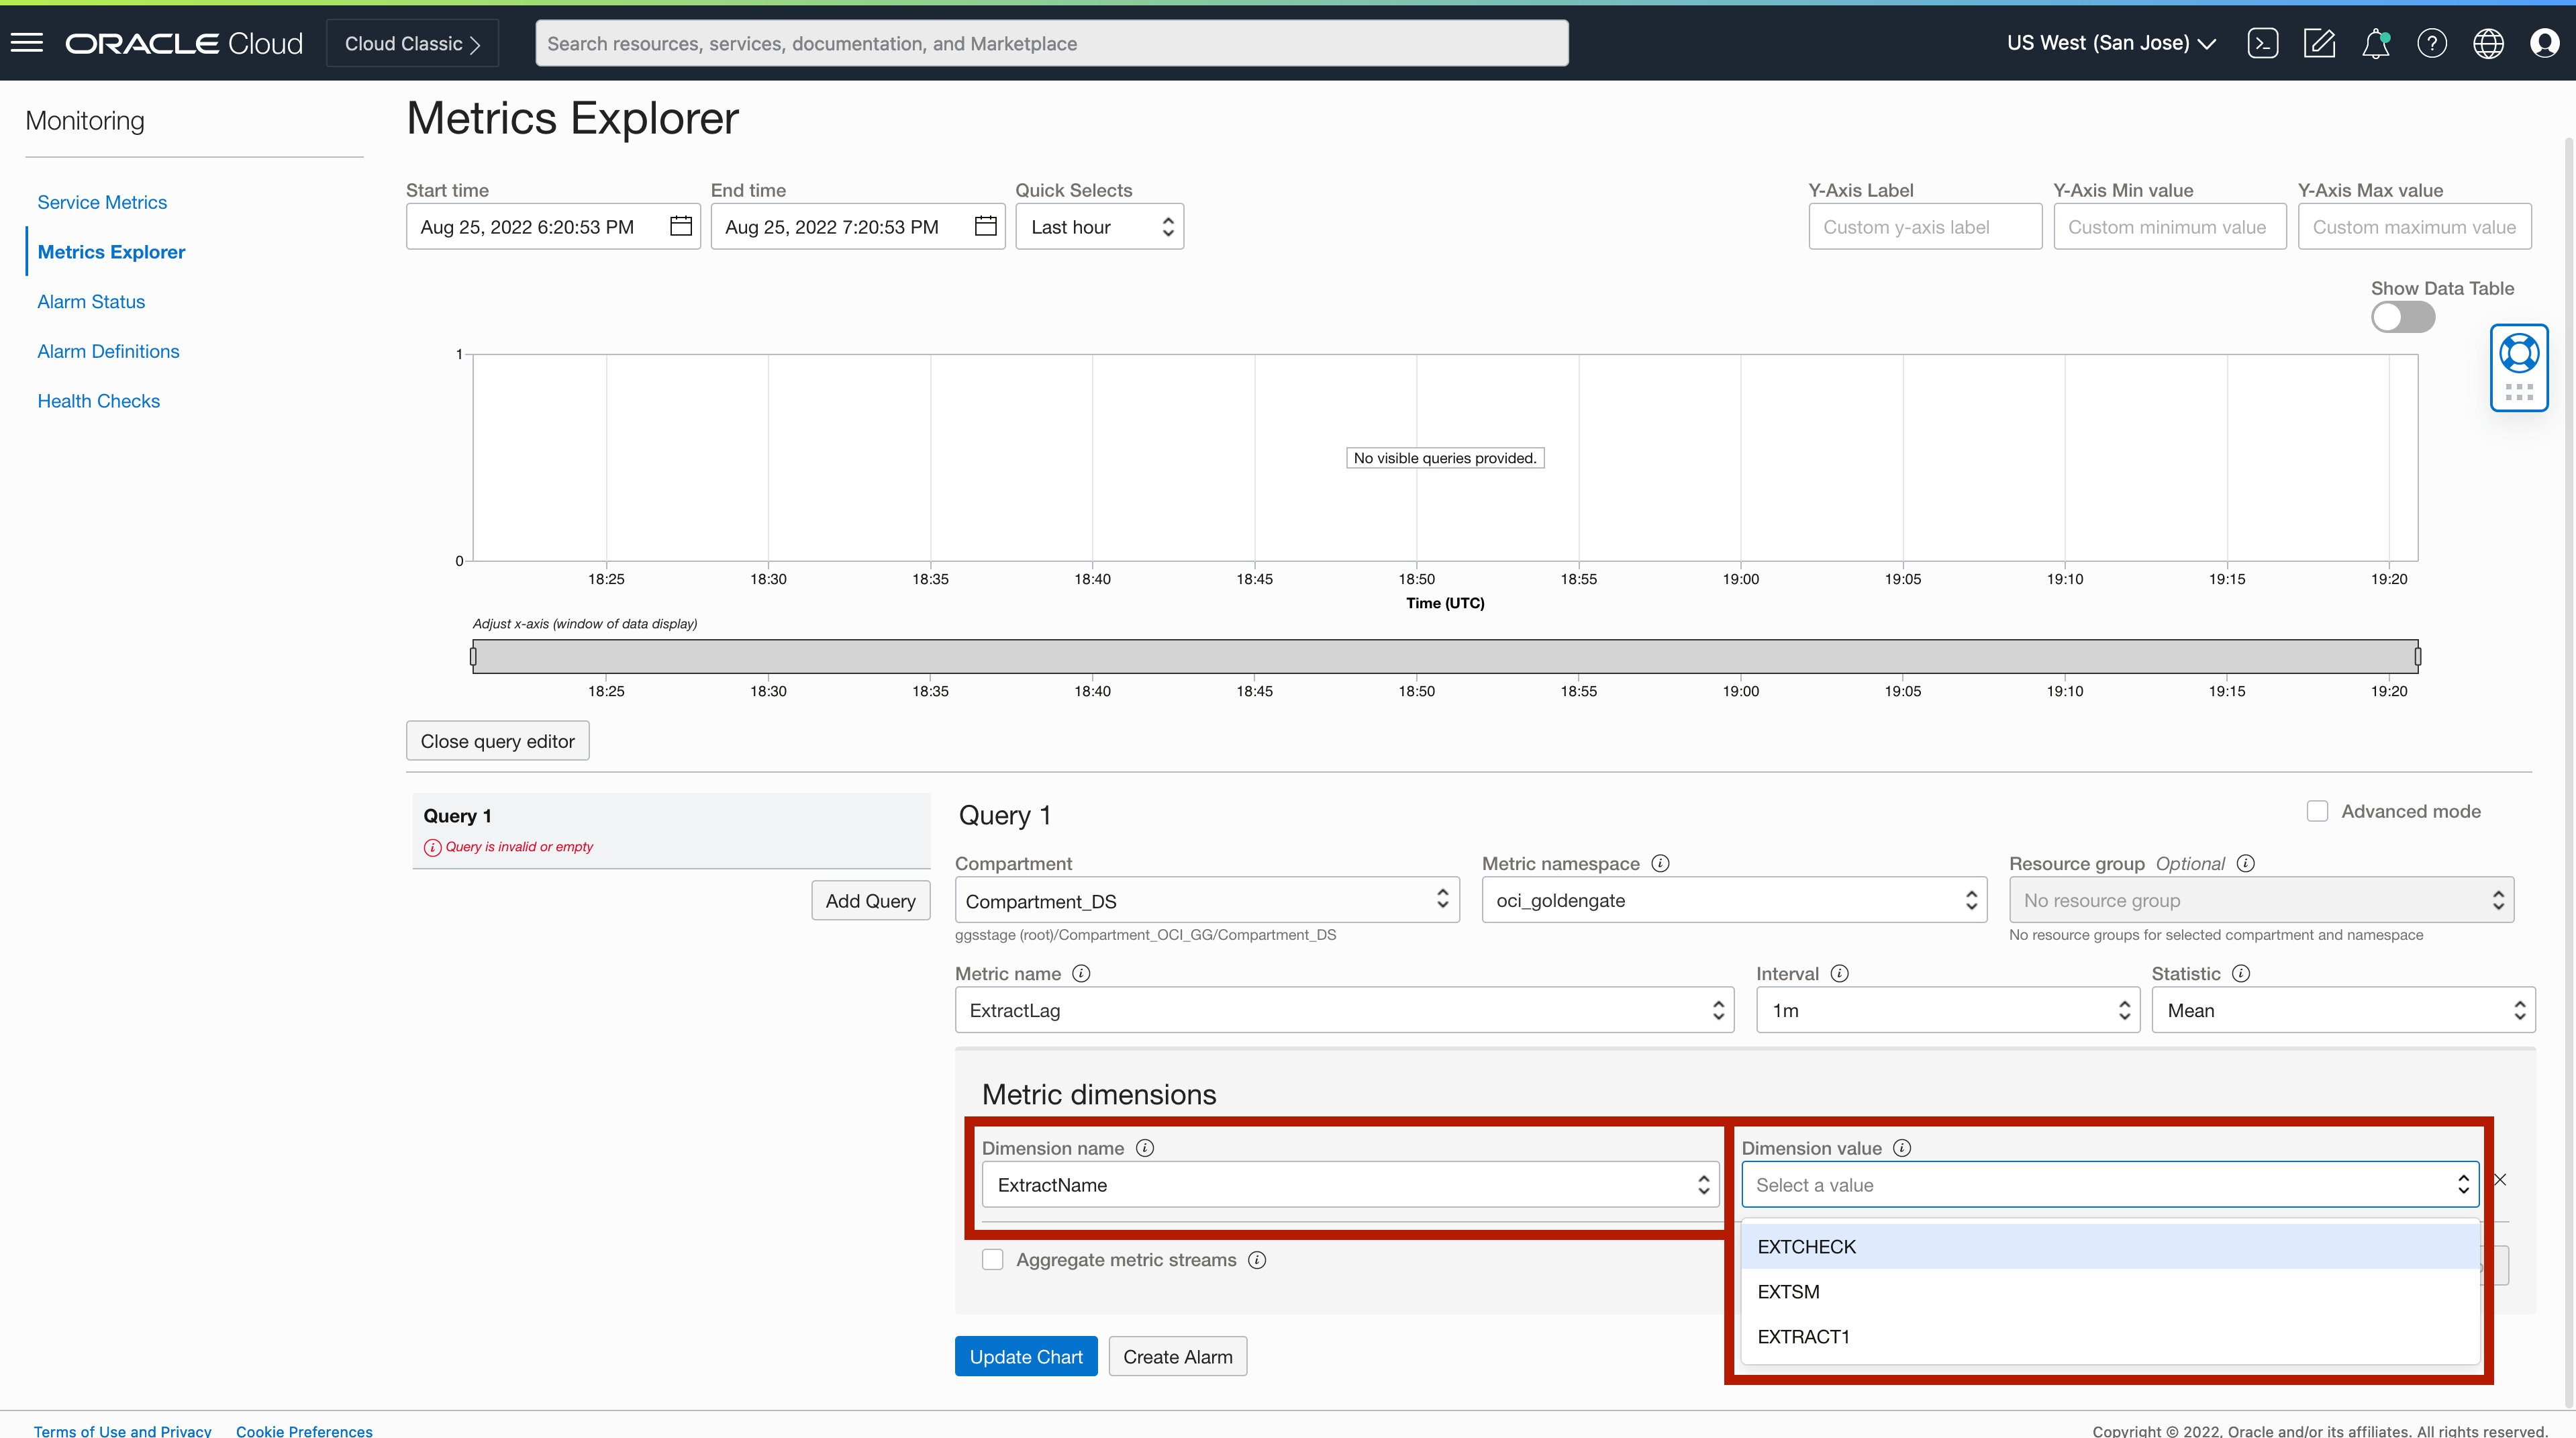
Task: Click the help question mark icon
Action: tap(2431, 43)
